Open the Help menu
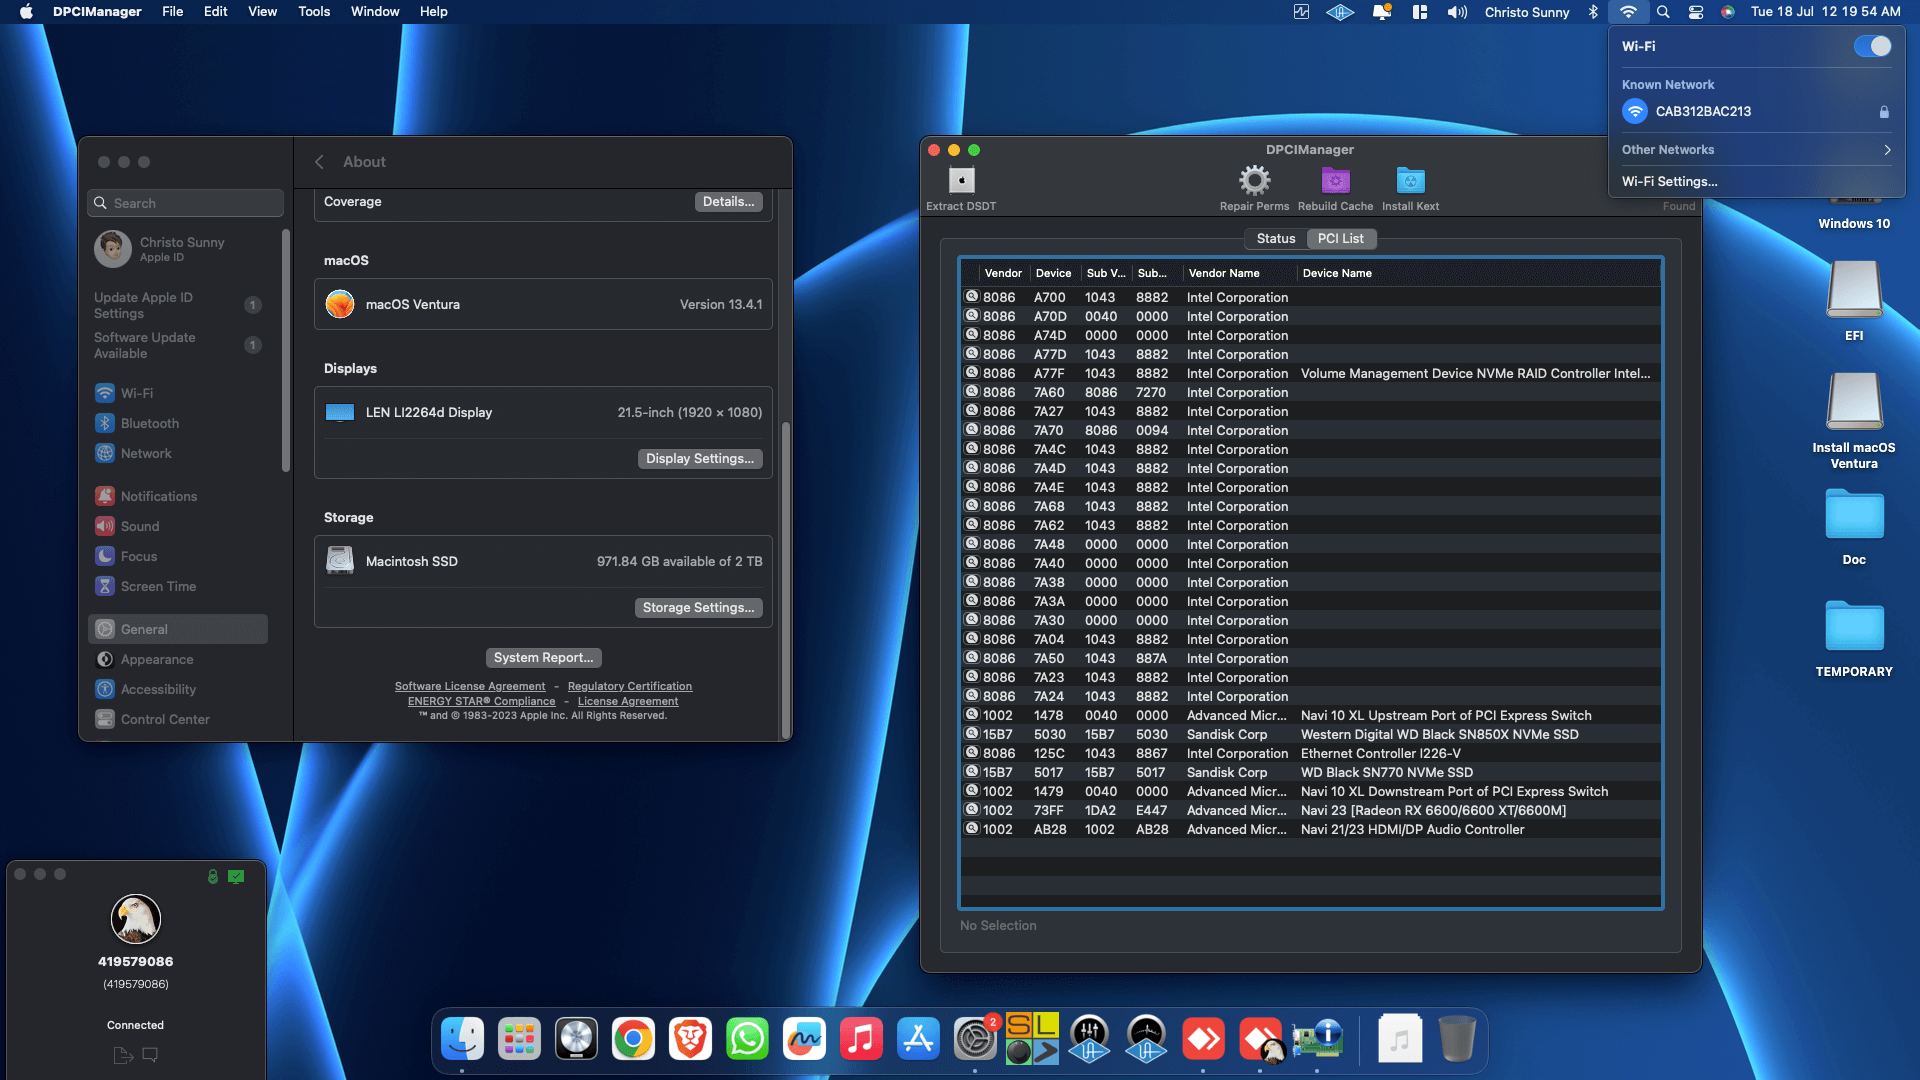This screenshot has height=1080, width=1920. coord(433,12)
